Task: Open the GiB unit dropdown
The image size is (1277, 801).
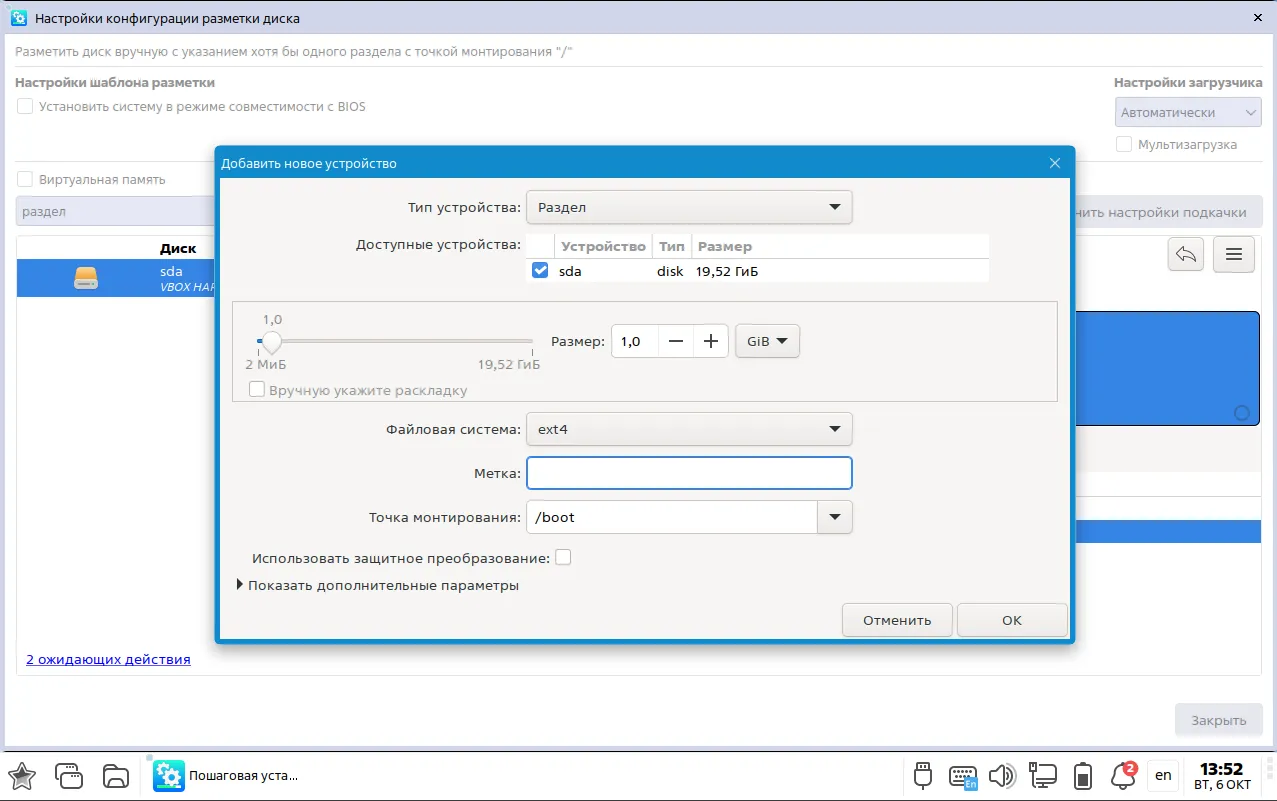Action: click(x=767, y=341)
